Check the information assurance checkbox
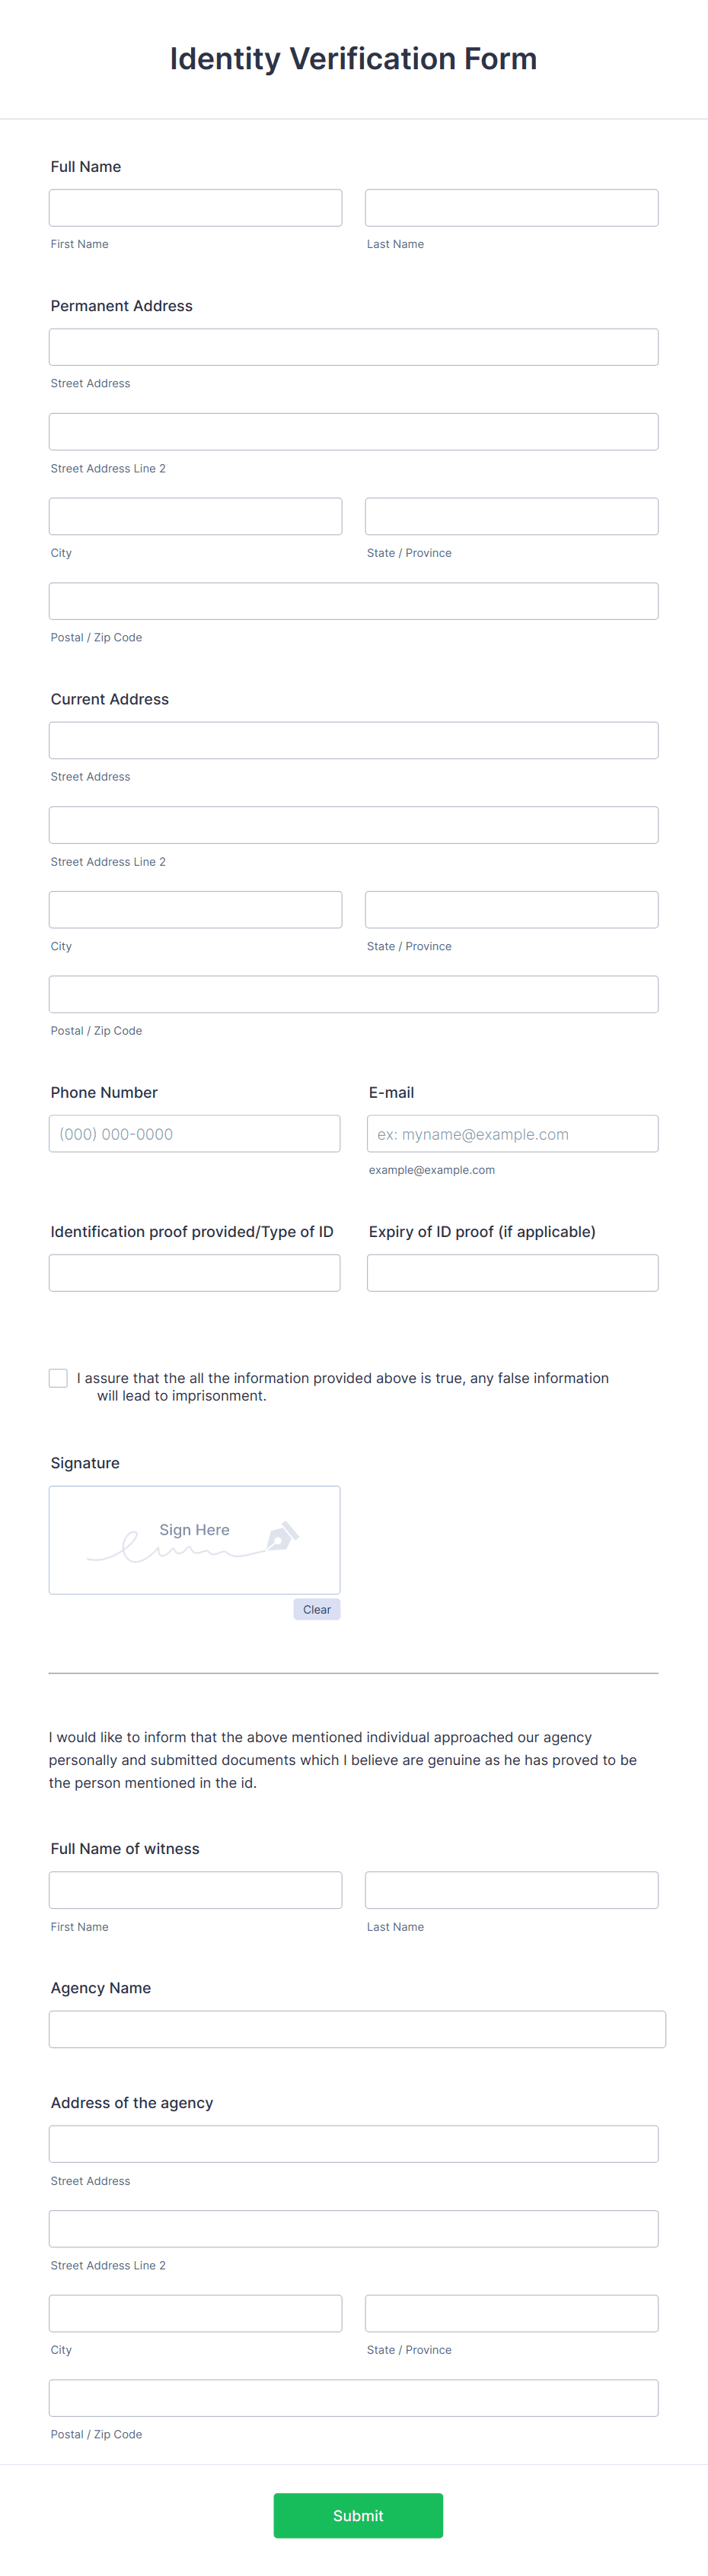Viewport: 708px width, 2576px height. click(x=58, y=1377)
